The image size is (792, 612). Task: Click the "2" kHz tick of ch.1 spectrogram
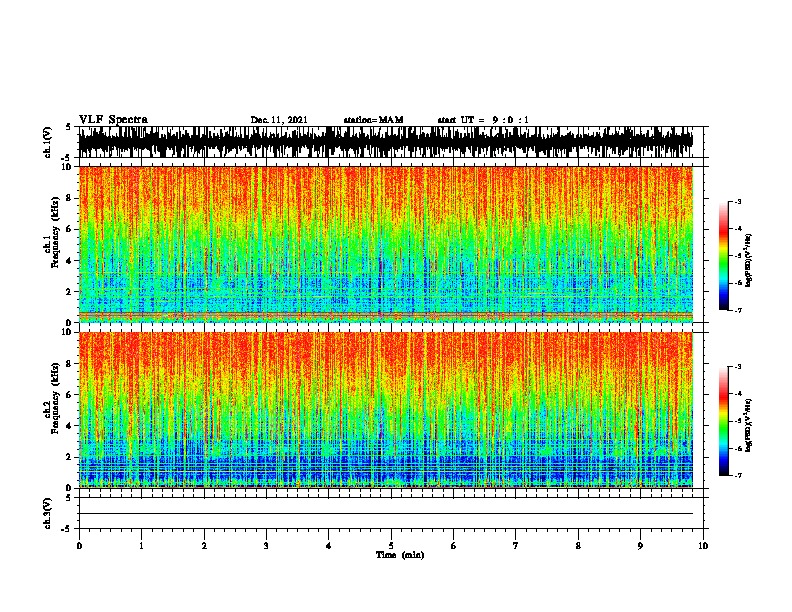click(70, 292)
